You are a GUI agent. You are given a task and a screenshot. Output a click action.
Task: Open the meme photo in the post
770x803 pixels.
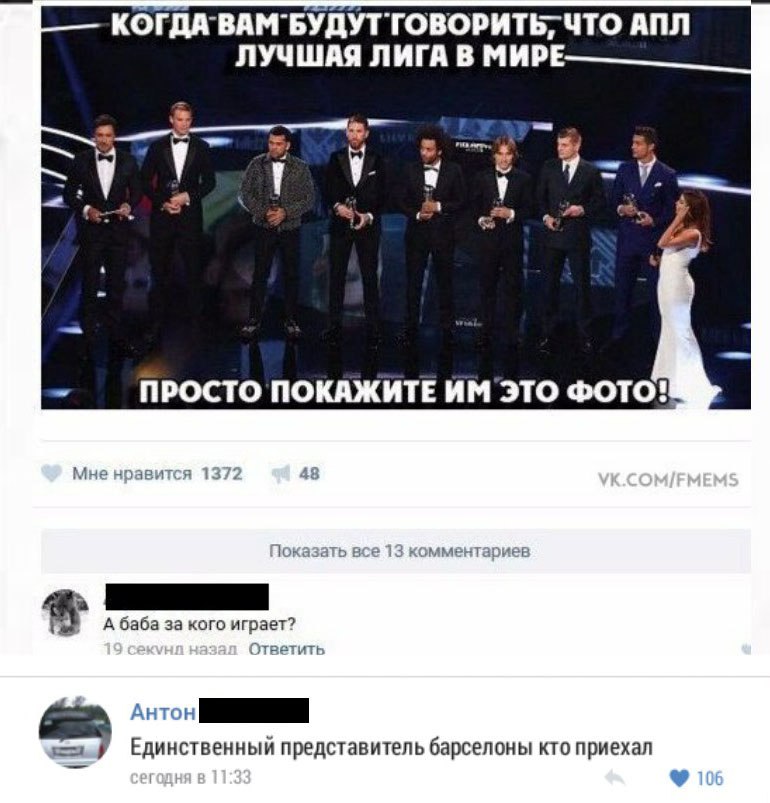(x=396, y=207)
